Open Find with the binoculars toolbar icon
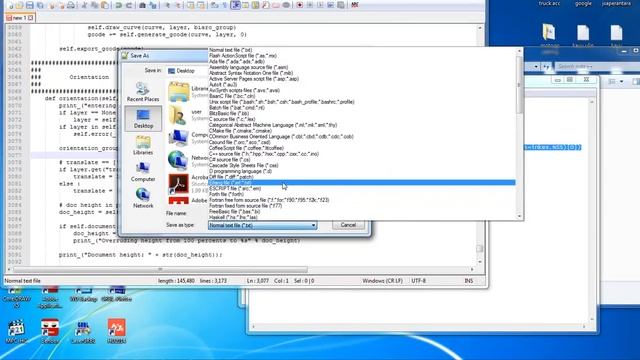Image resolution: width=640 pixels, height=360 pixels. 142,5
